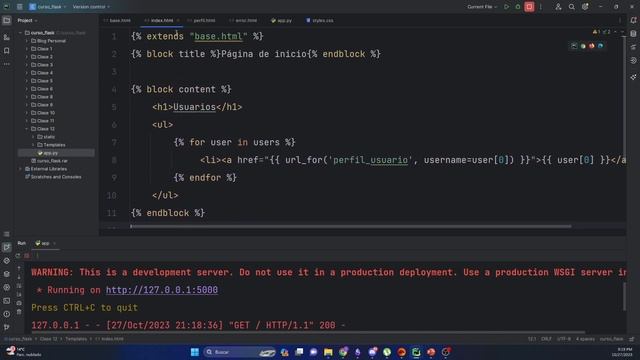Open page in Edge from editor browser icons
This screenshot has width=640, height=360.
click(600, 46)
